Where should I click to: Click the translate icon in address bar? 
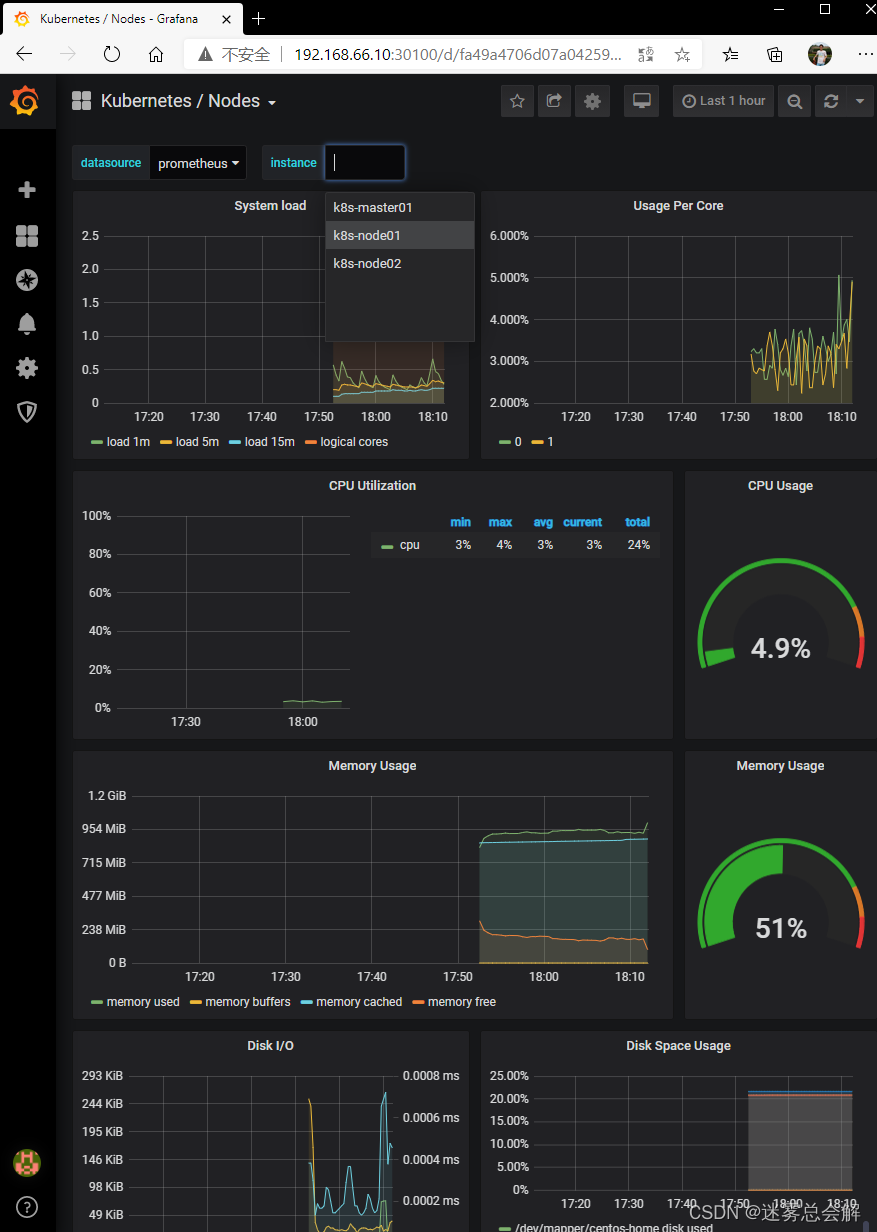tap(646, 55)
